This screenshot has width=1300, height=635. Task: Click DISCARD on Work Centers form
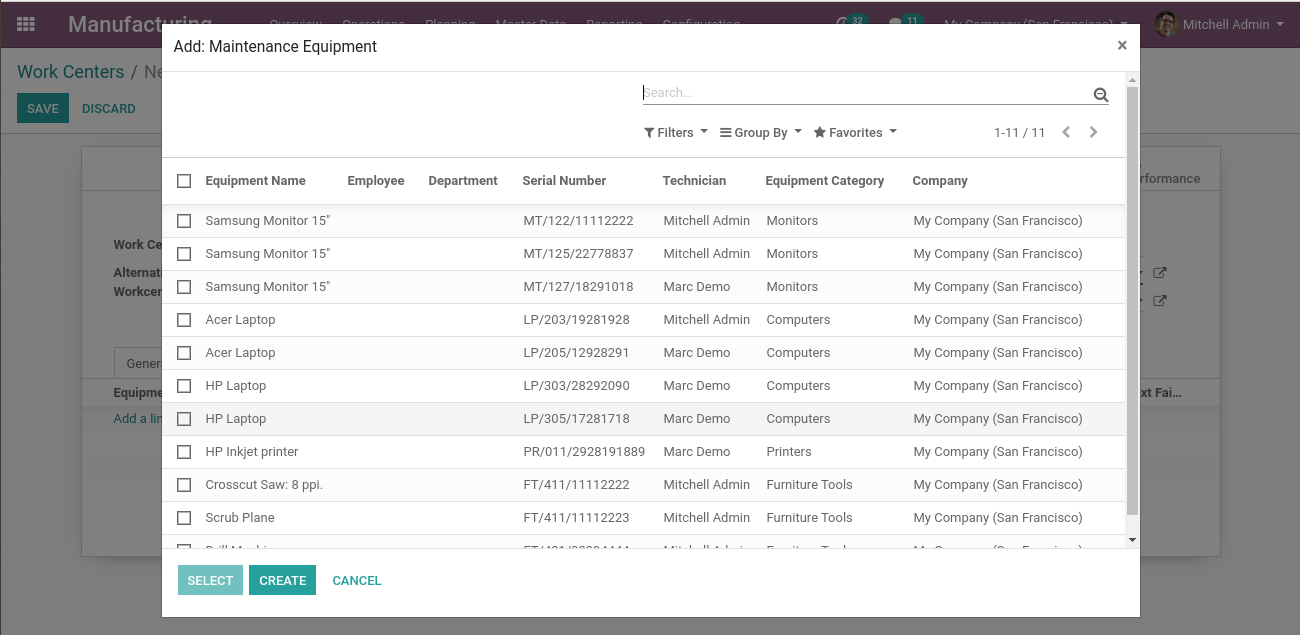[x=109, y=108]
